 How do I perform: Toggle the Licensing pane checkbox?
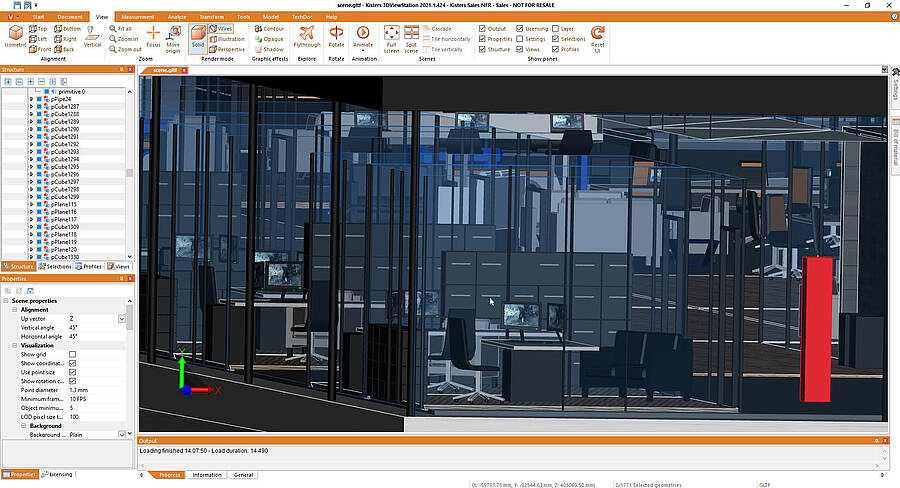click(519, 29)
